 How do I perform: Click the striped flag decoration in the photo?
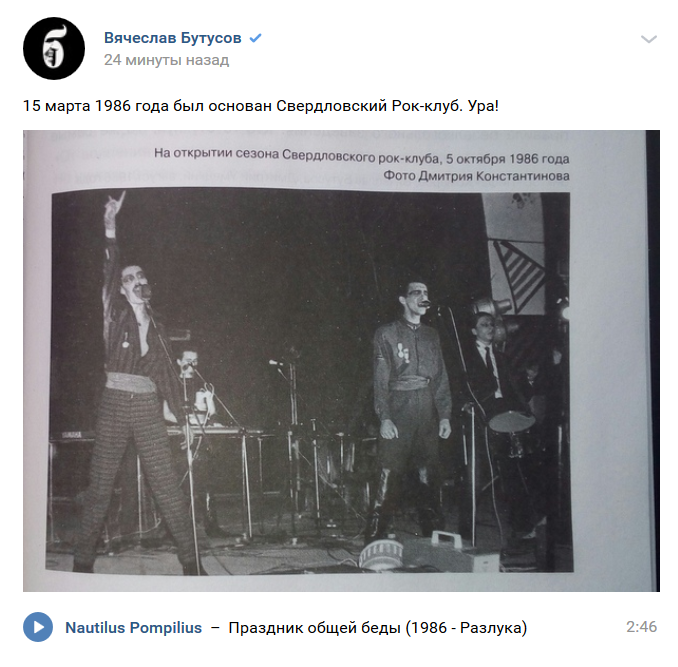[519, 274]
